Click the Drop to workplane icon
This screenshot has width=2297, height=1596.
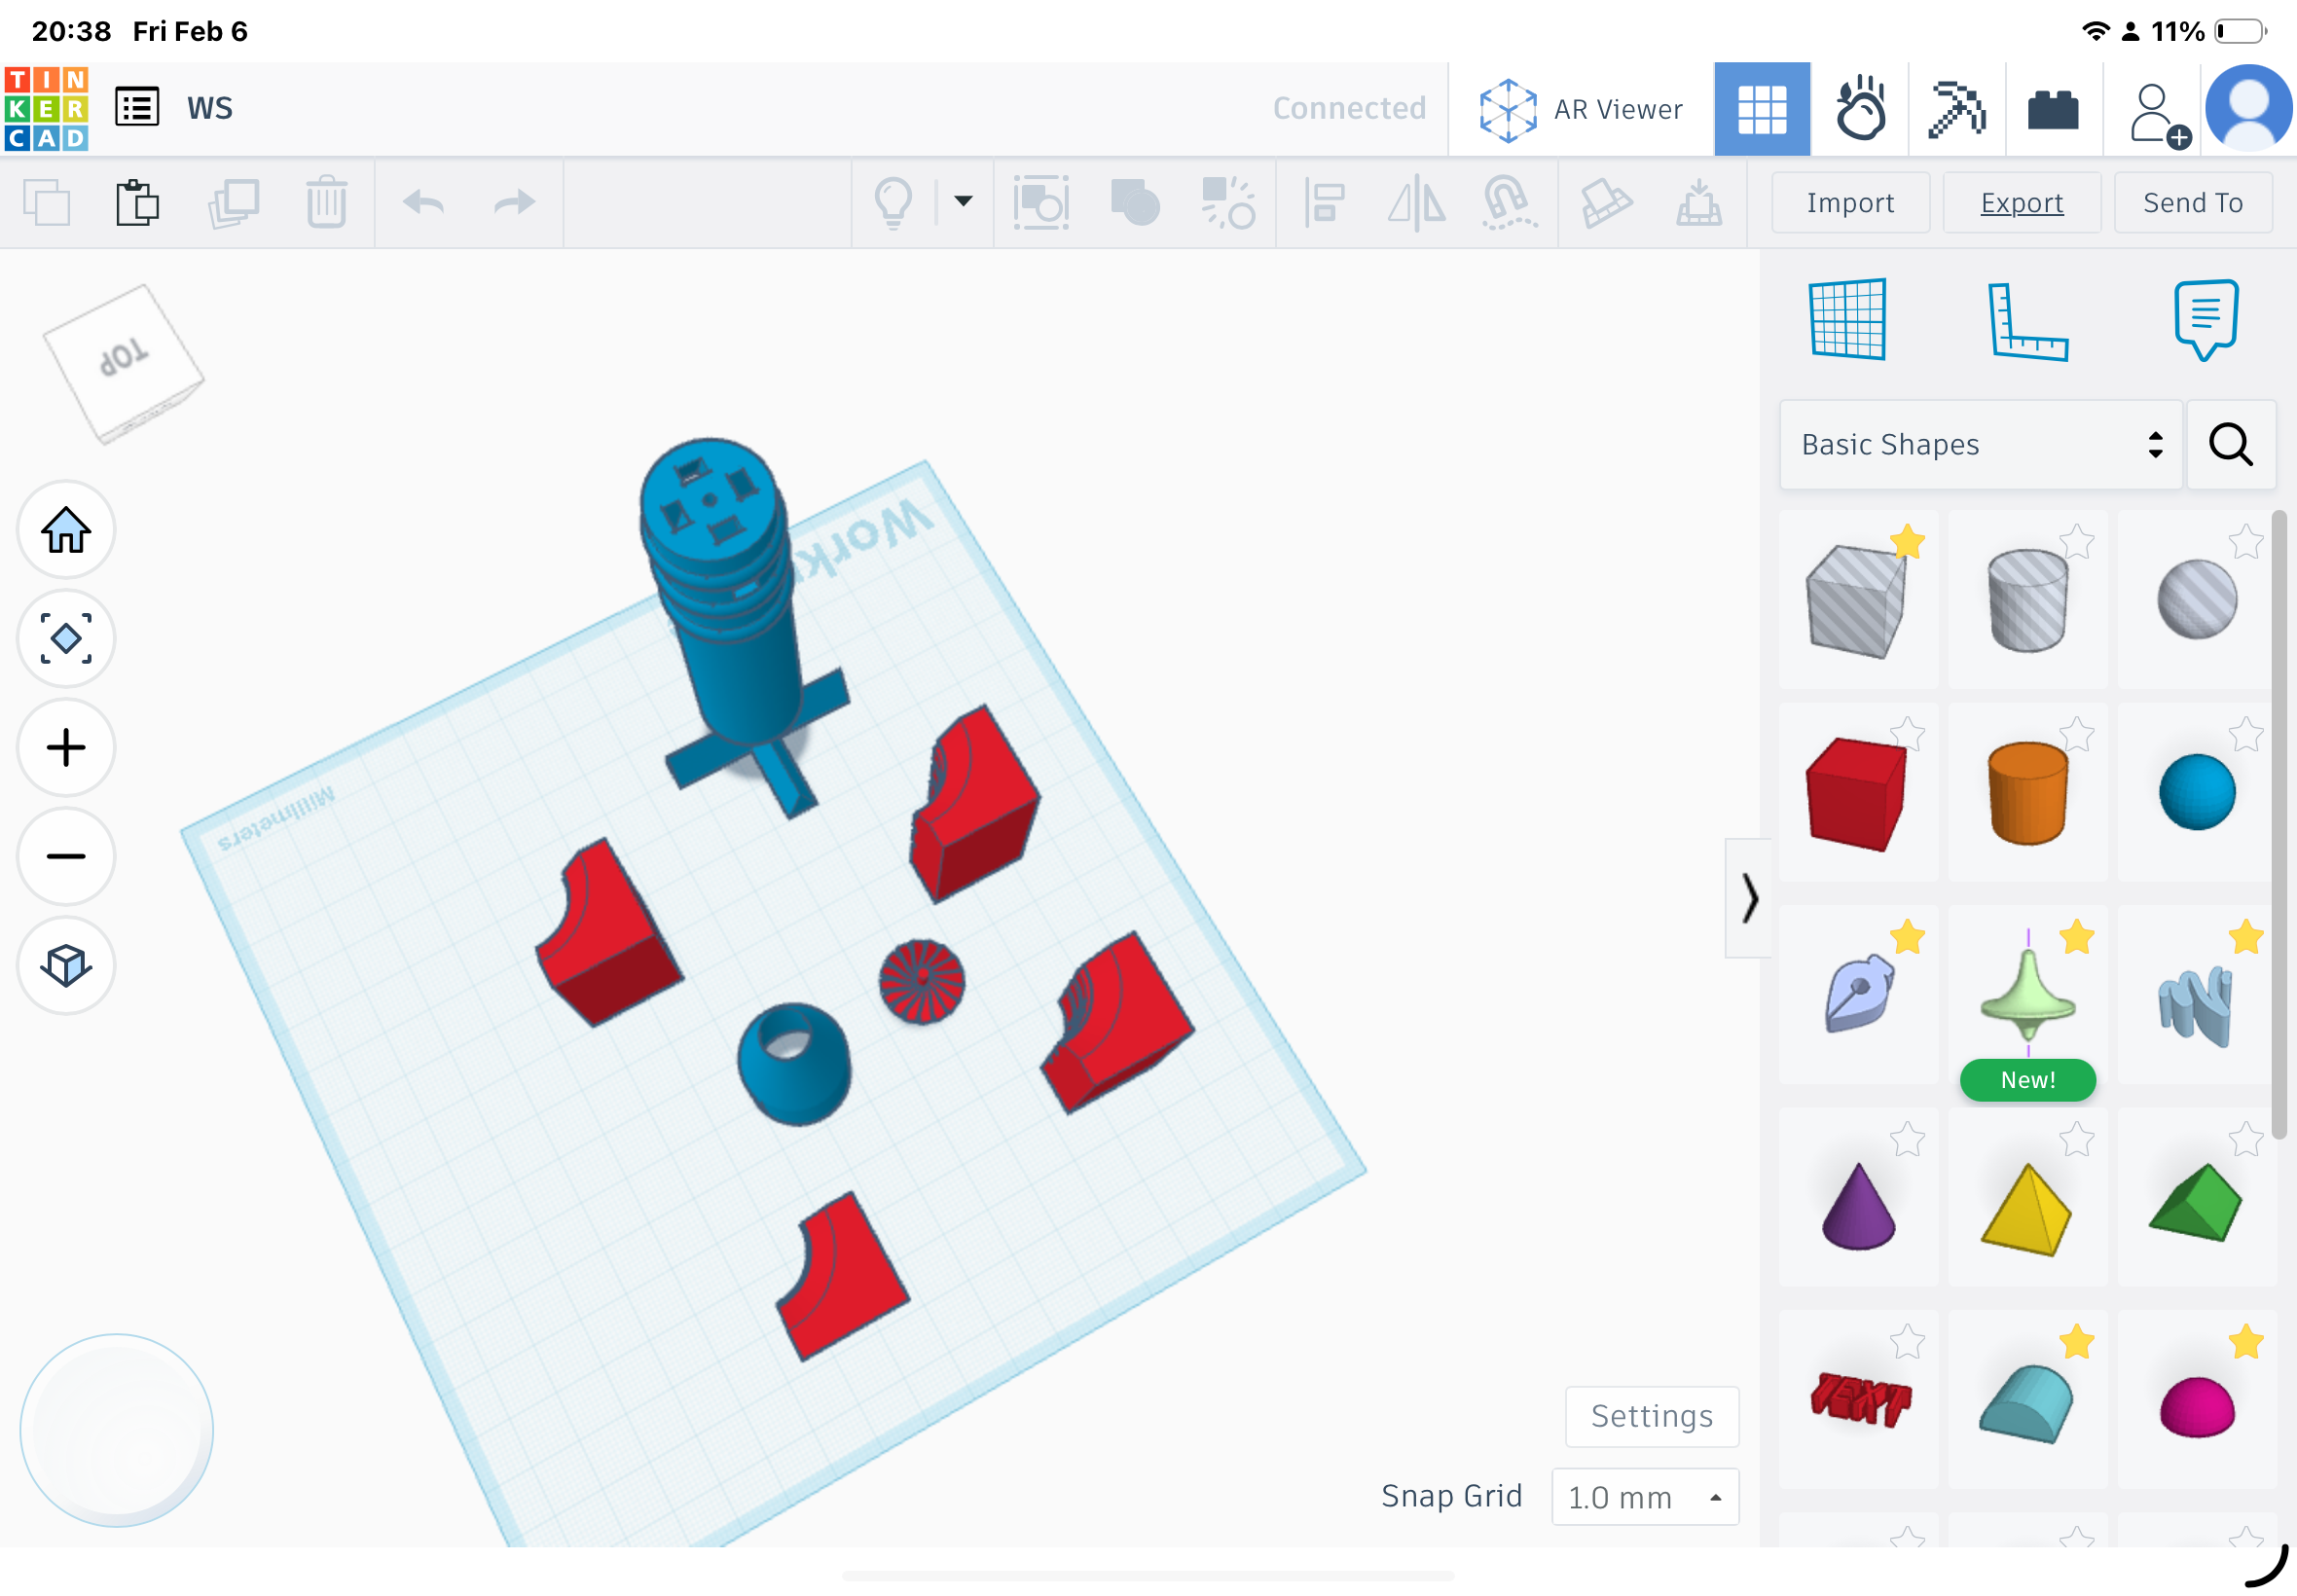pyautogui.click(x=1698, y=203)
